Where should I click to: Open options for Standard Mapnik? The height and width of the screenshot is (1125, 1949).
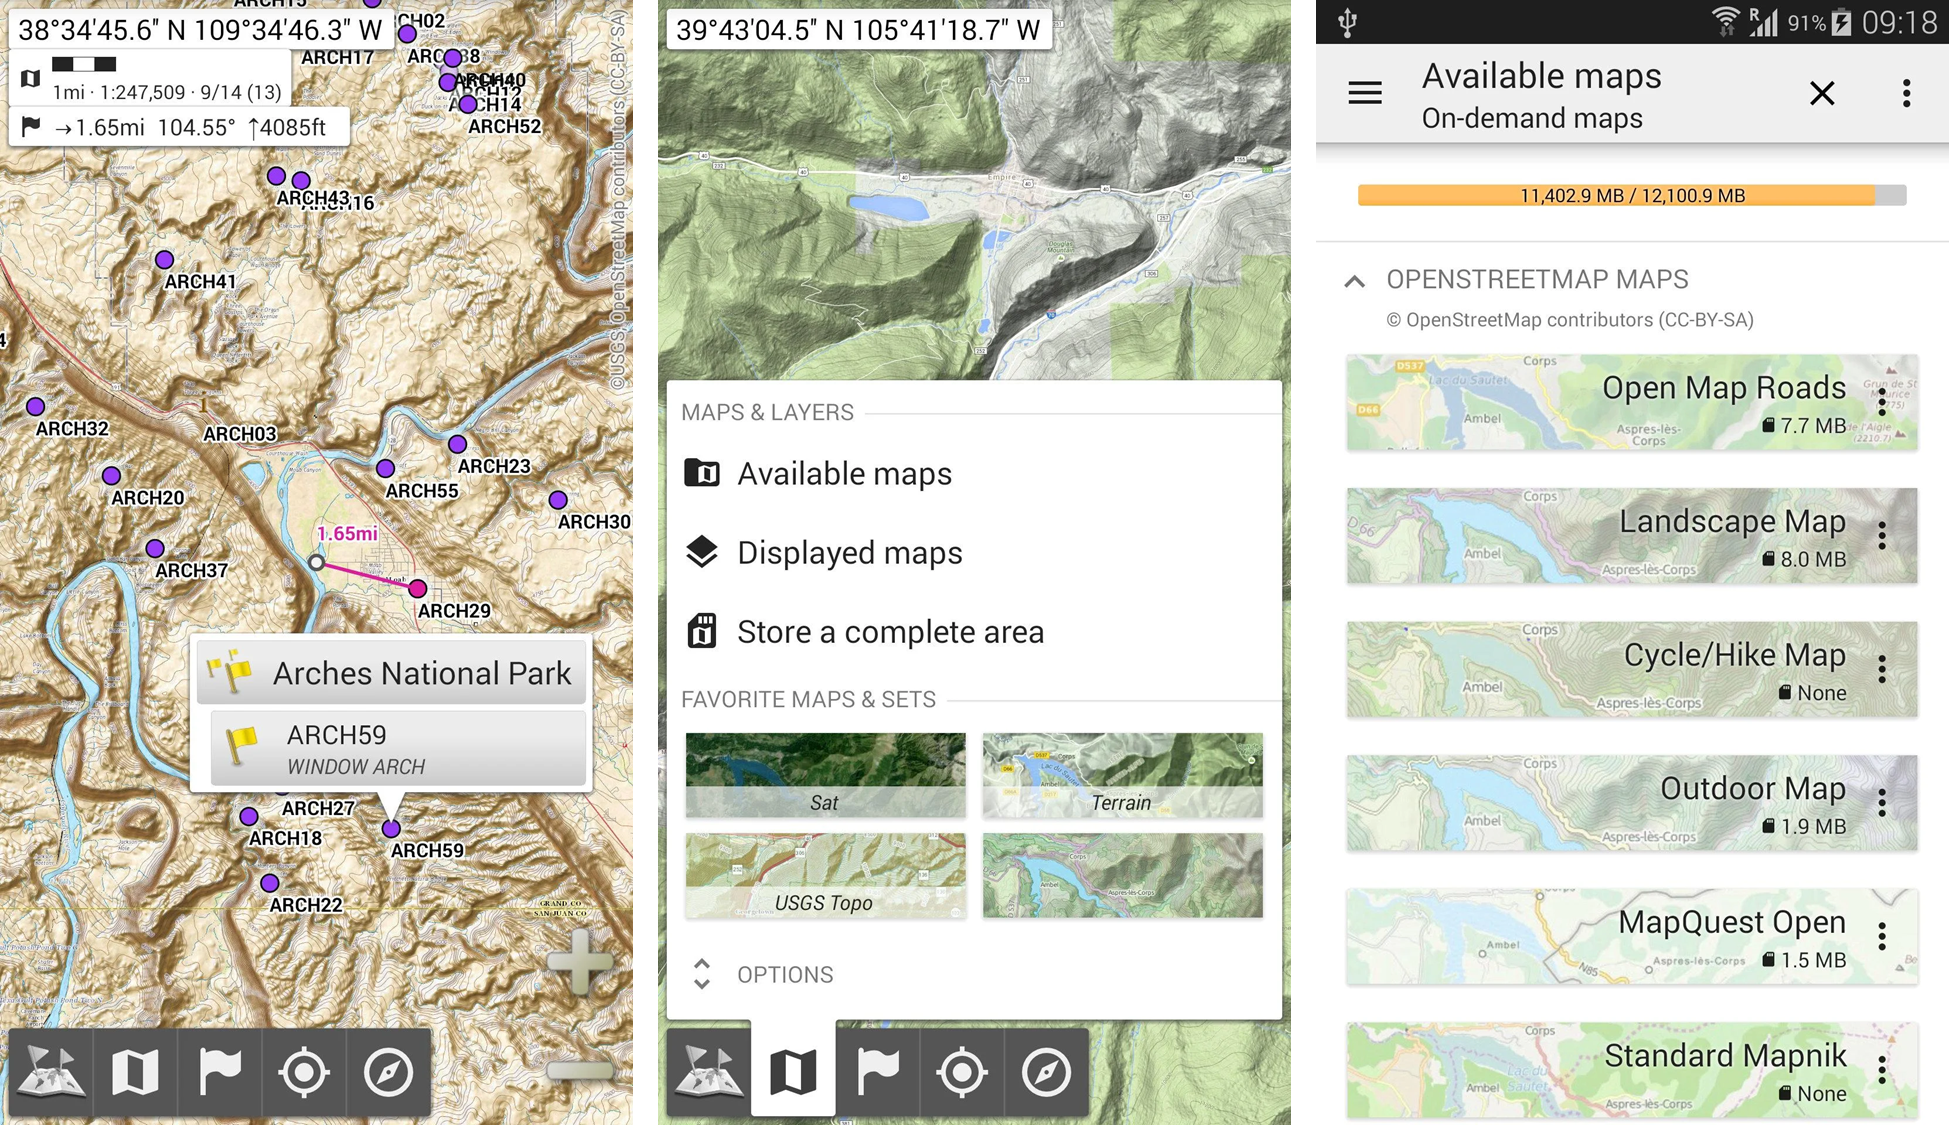(x=1882, y=1070)
